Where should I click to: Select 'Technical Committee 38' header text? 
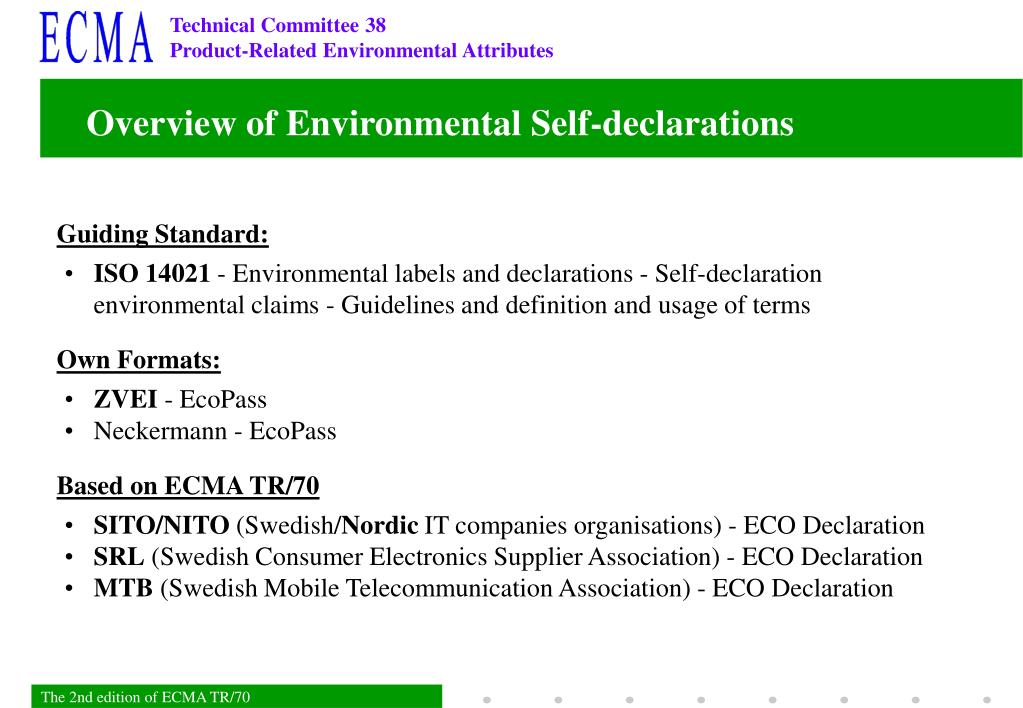tap(278, 25)
